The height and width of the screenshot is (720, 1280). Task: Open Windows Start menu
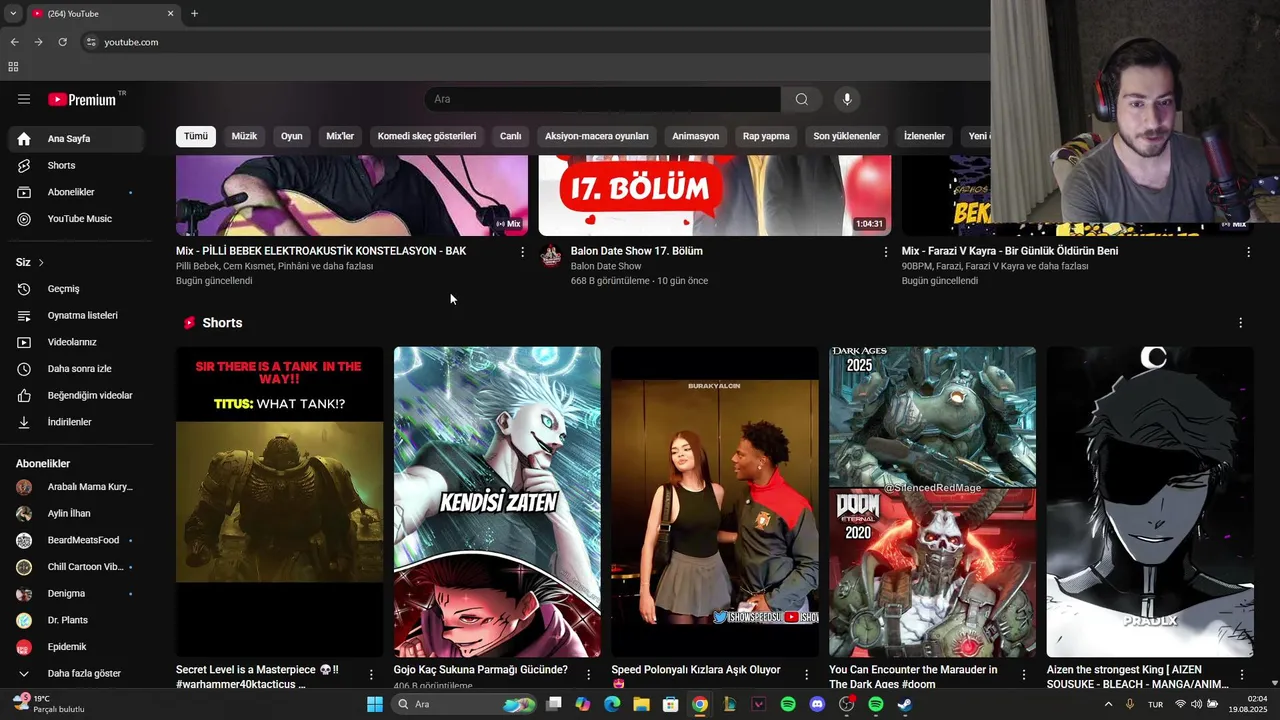pyautogui.click(x=374, y=704)
